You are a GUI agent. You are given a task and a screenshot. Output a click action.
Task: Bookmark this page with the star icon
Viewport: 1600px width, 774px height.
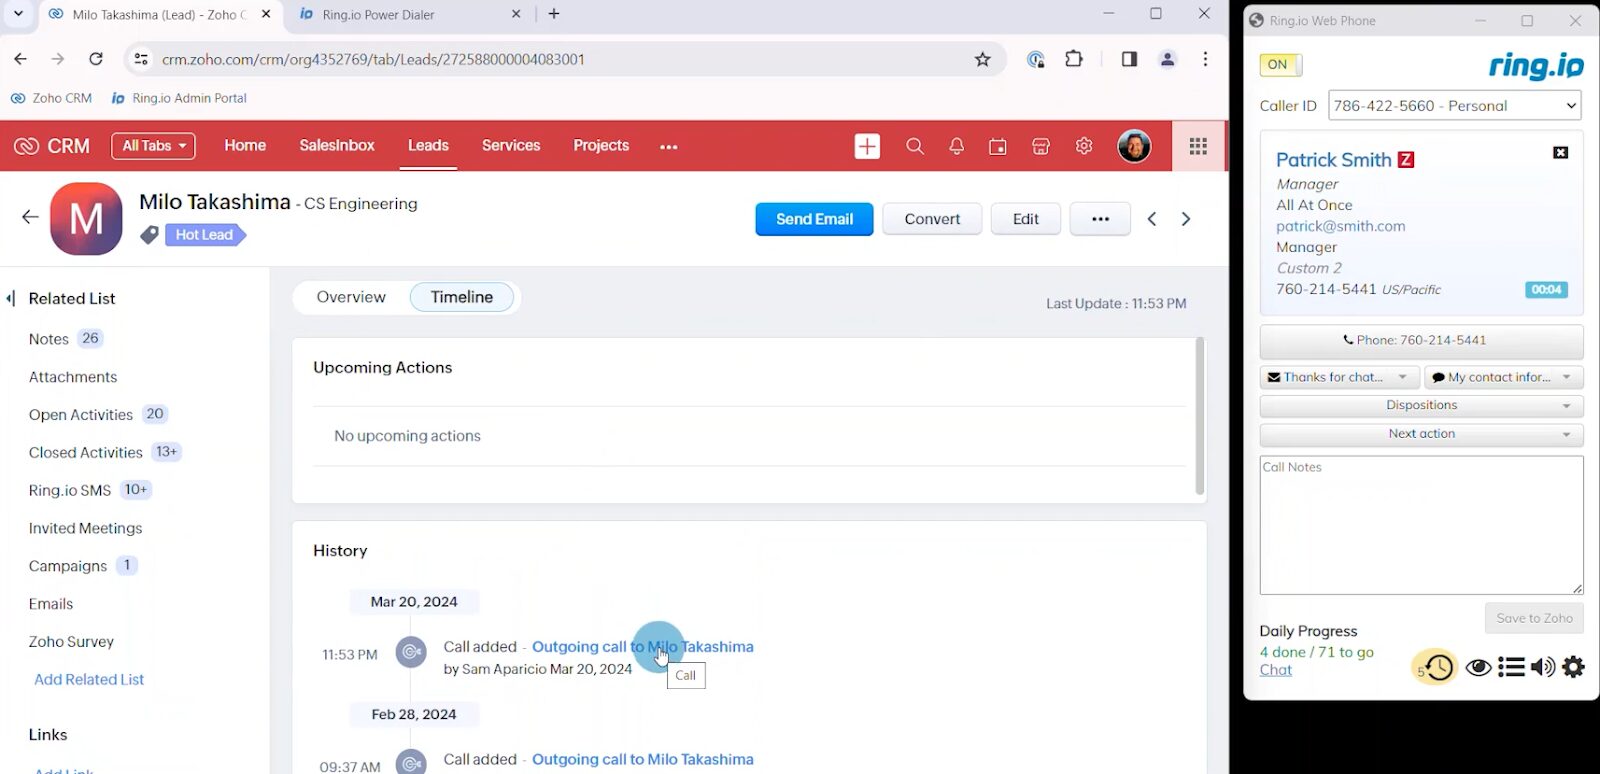pos(983,59)
